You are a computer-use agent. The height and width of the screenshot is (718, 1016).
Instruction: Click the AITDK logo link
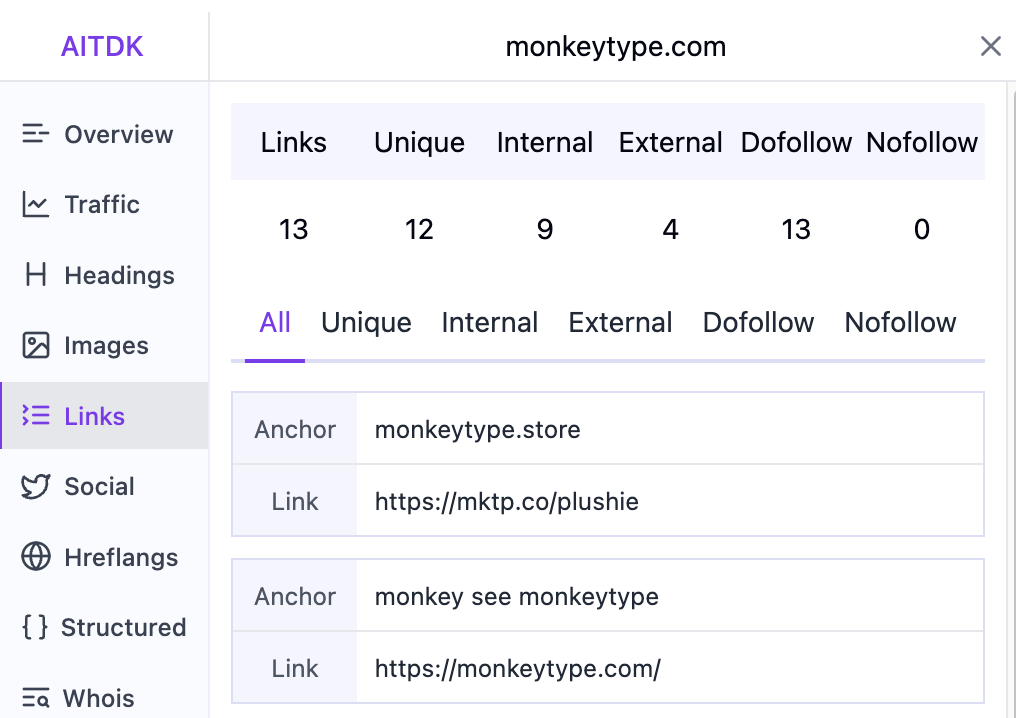pyautogui.click(x=102, y=47)
